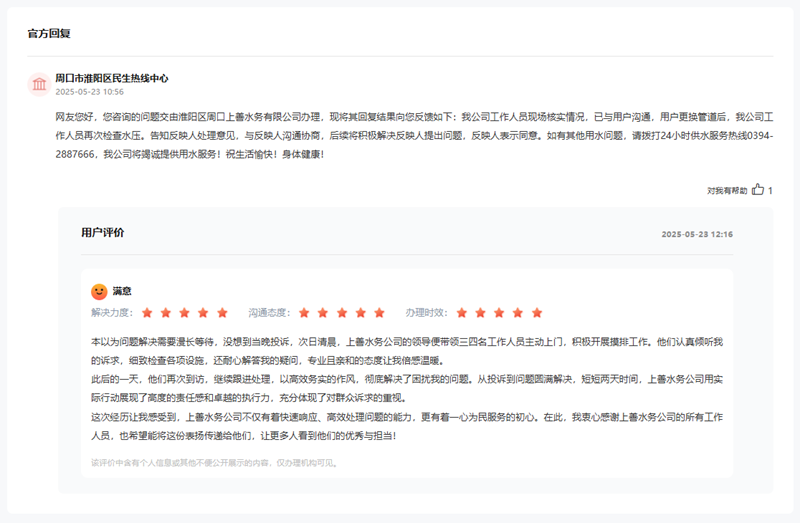This screenshot has width=800, height=523.
Task: Click the review line starting 本以为问题解决
Action: (x=407, y=351)
